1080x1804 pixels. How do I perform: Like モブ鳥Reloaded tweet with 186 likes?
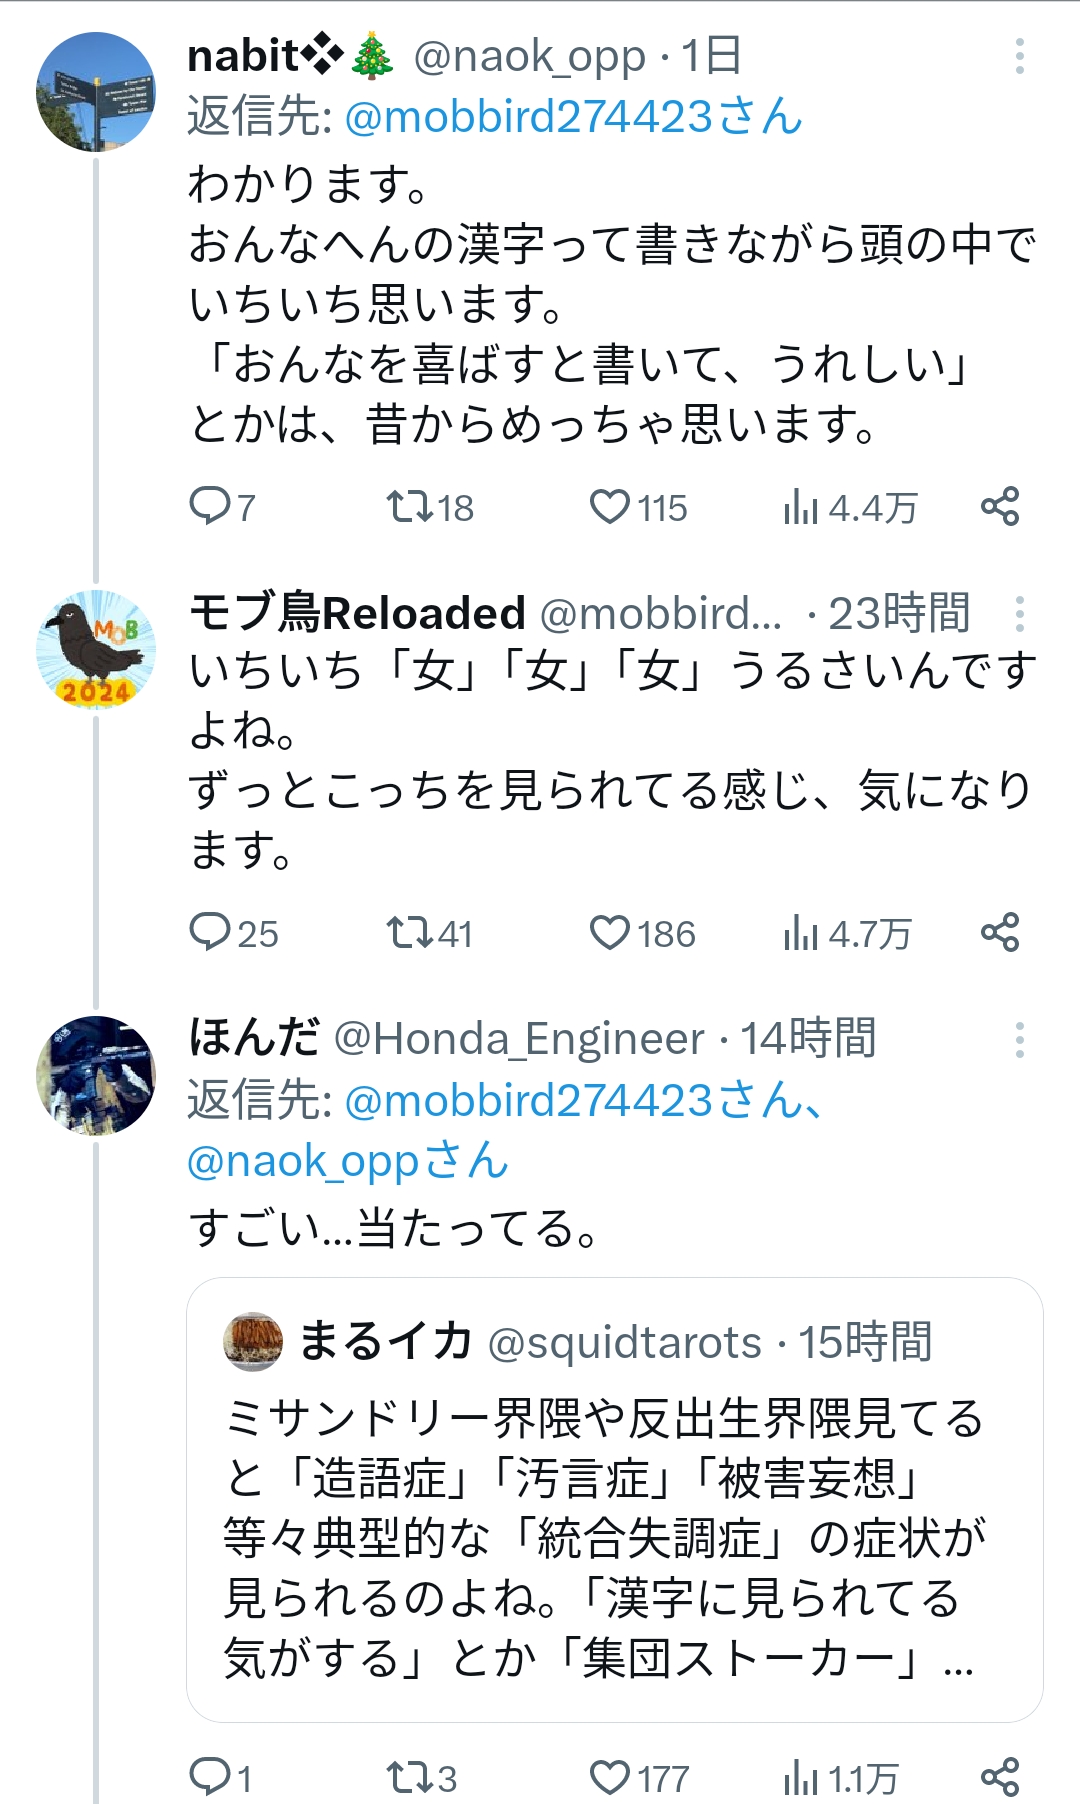[642, 933]
